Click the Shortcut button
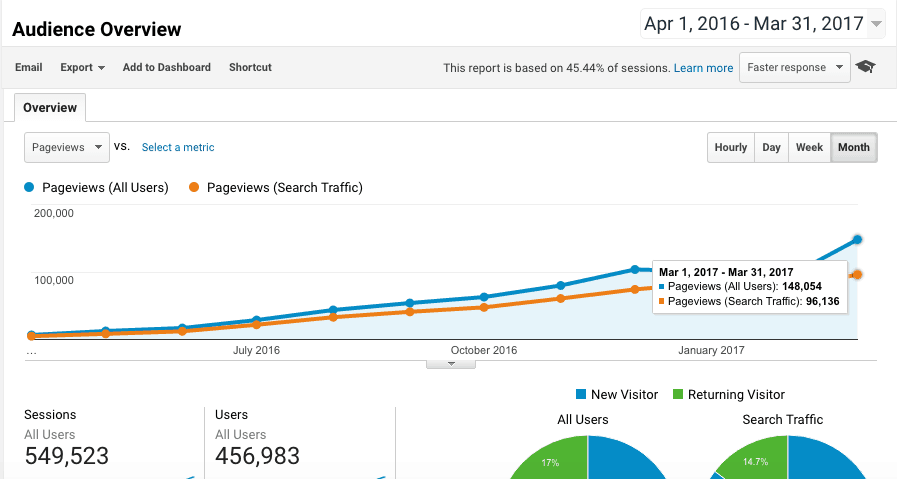Viewport: 897px width, 479px height. pos(250,67)
